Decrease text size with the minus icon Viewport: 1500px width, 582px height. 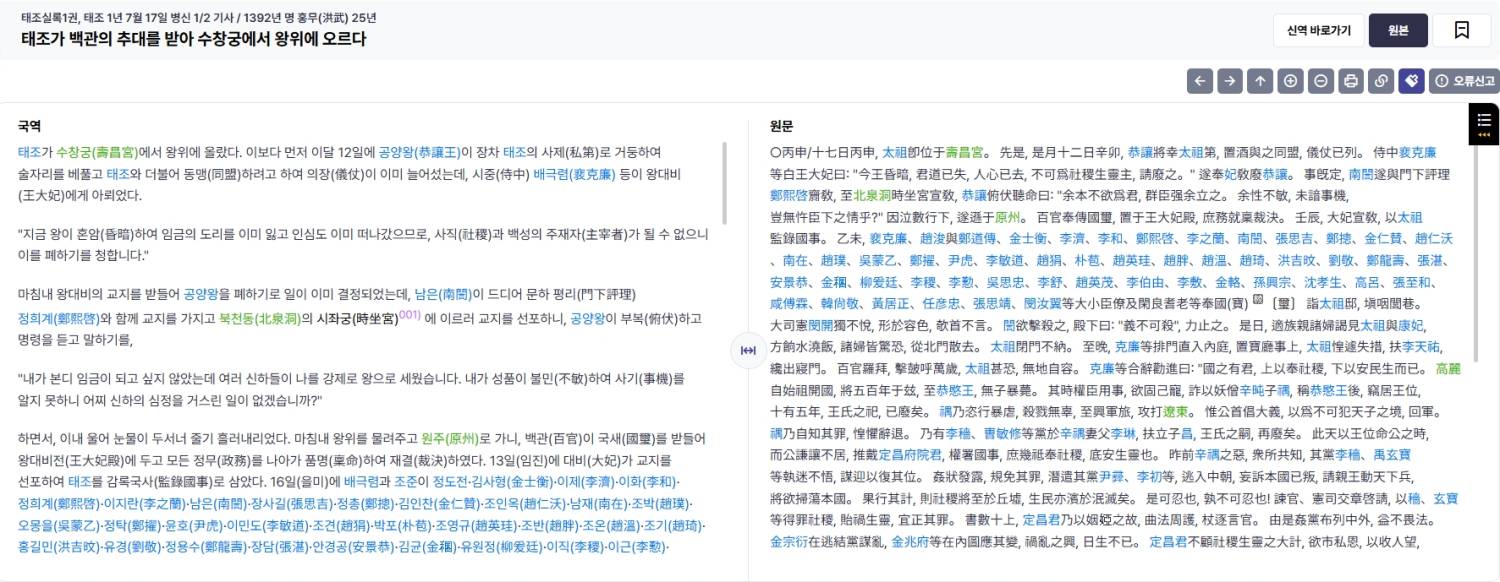(1320, 81)
